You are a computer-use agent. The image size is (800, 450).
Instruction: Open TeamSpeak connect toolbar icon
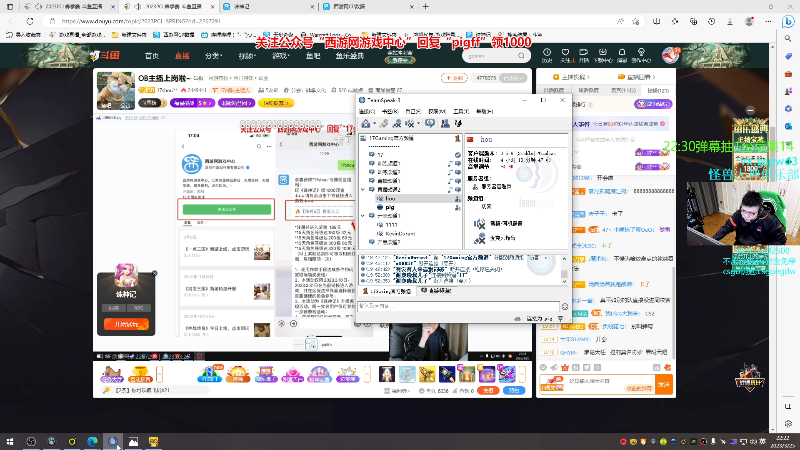click(366, 123)
